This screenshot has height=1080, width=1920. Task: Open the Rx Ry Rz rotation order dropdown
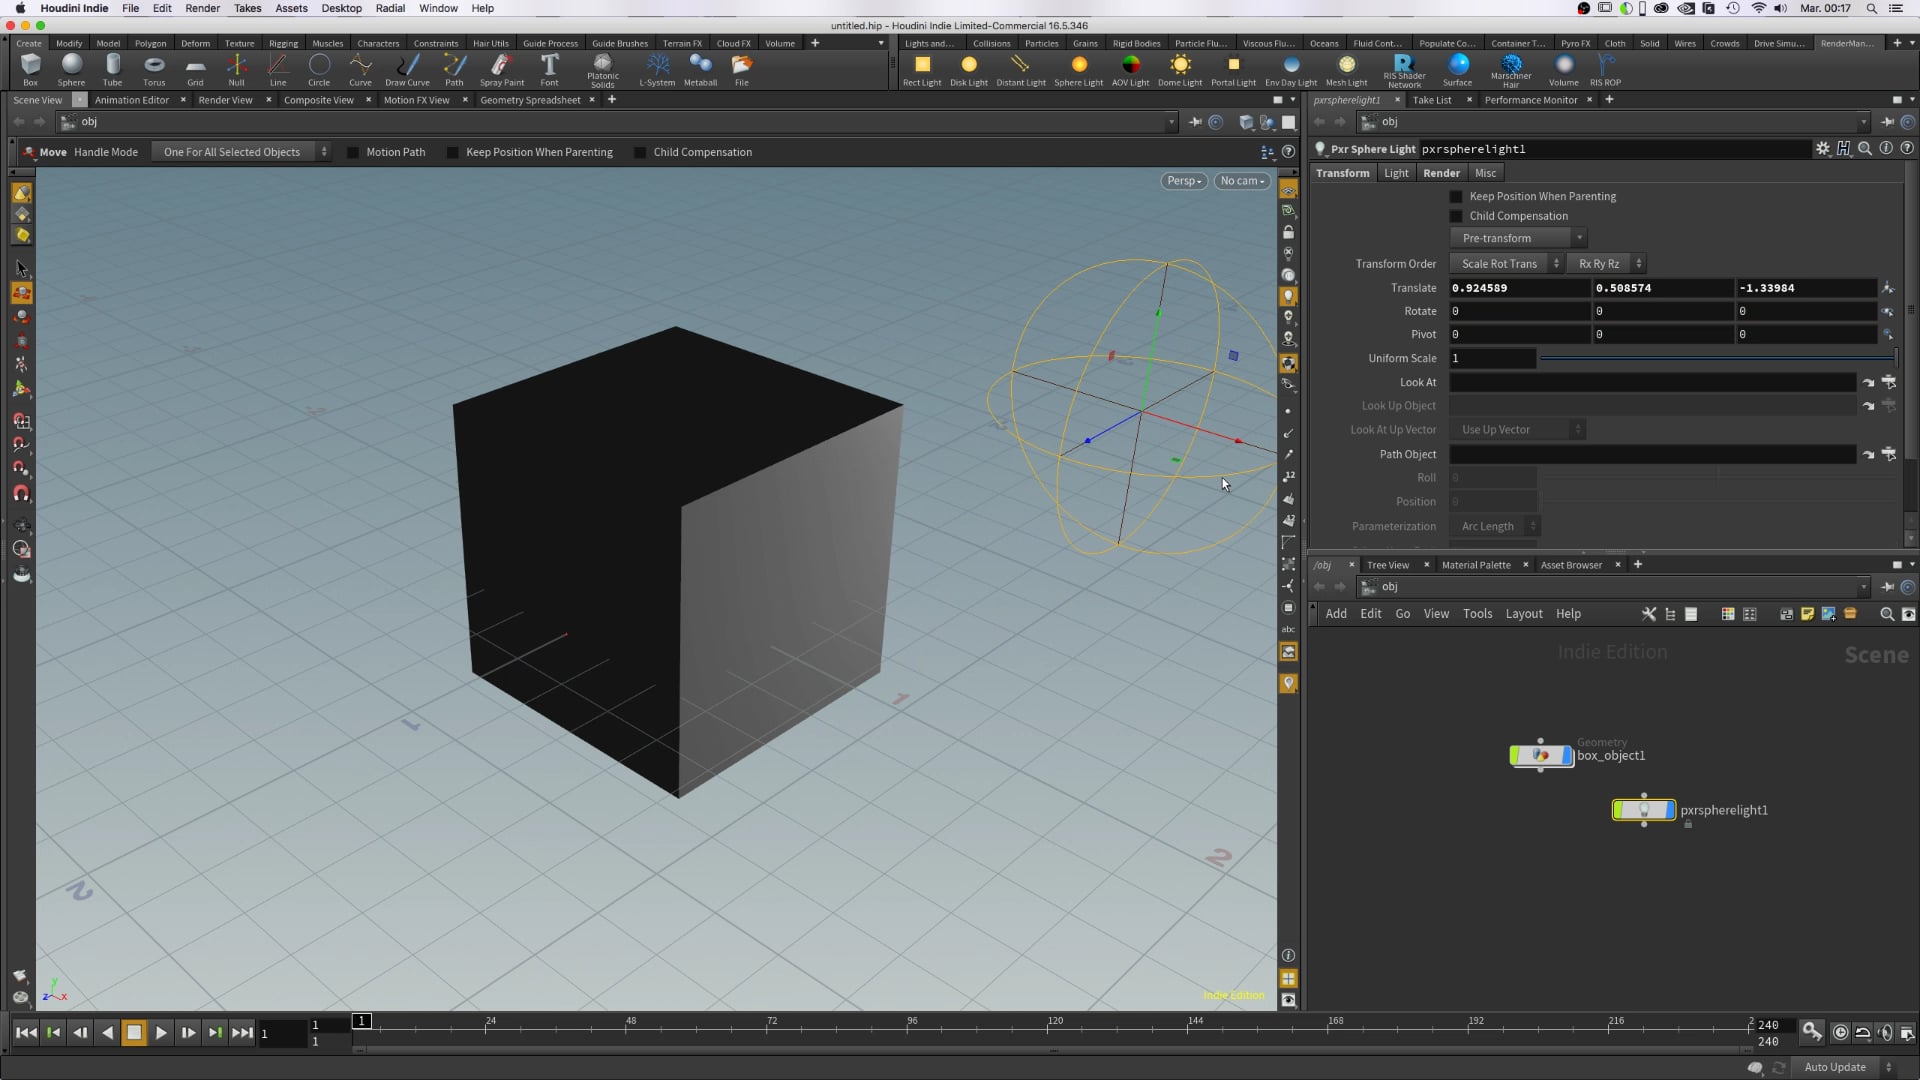(x=1608, y=264)
